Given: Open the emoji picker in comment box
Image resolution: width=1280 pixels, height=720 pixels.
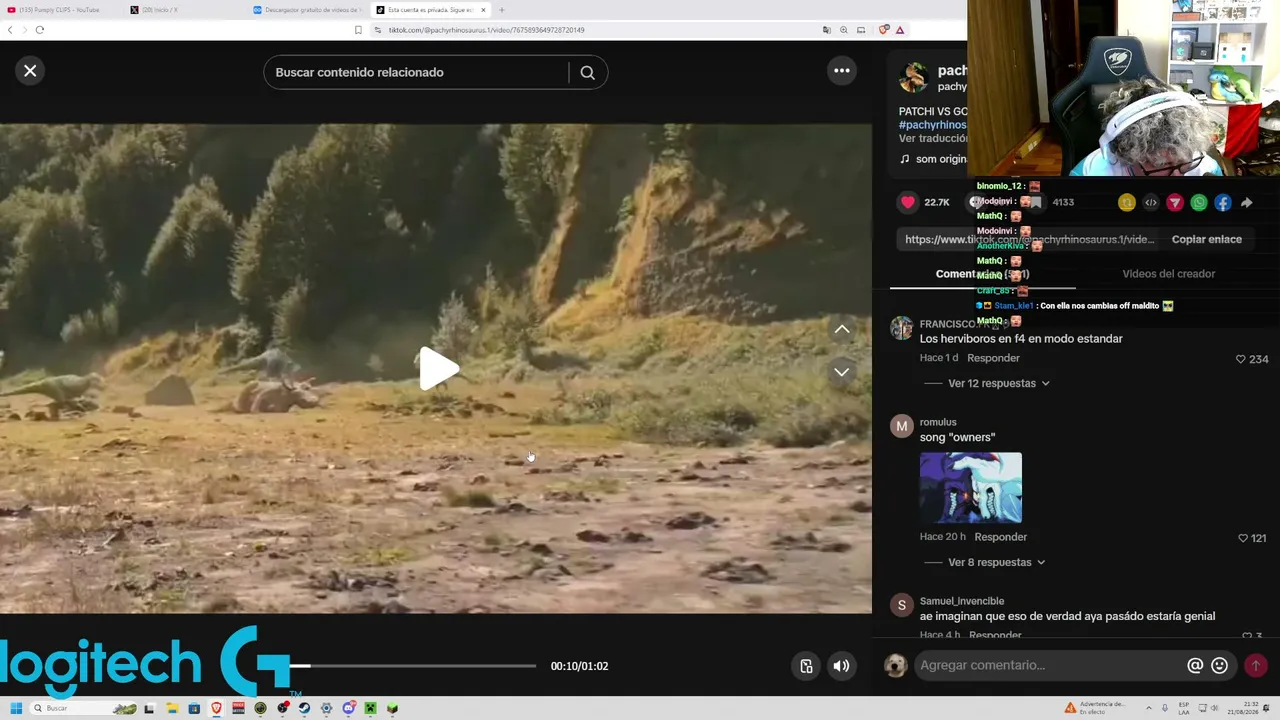Looking at the screenshot, I should coord(1219,665).
